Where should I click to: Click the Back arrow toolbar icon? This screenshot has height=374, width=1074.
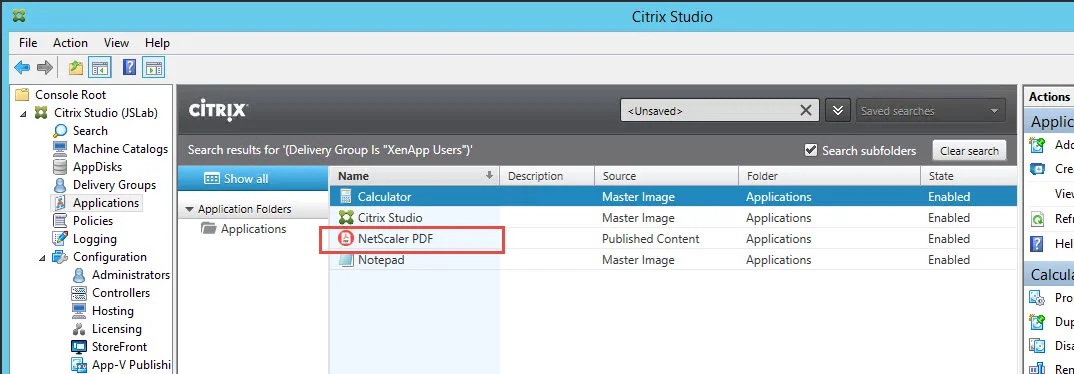coord(22,67)
